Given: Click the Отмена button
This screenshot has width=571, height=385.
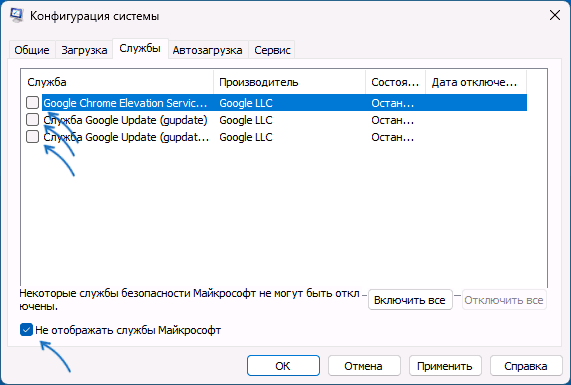Looking at the screenshot, I should (364, 366).
